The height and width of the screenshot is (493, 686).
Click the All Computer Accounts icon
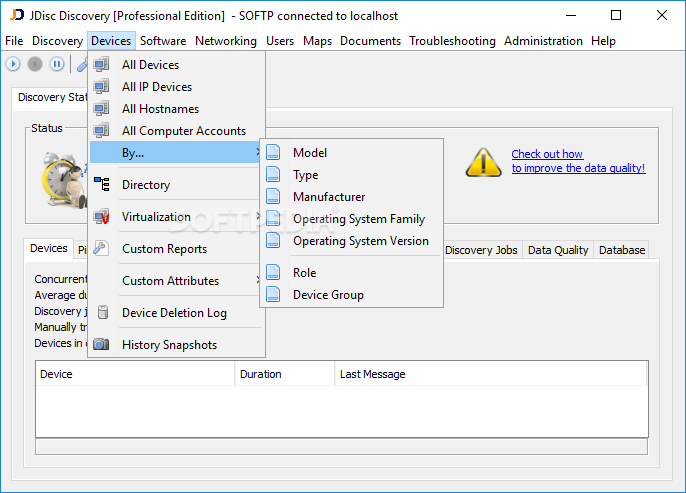click(x=102, y=130)
